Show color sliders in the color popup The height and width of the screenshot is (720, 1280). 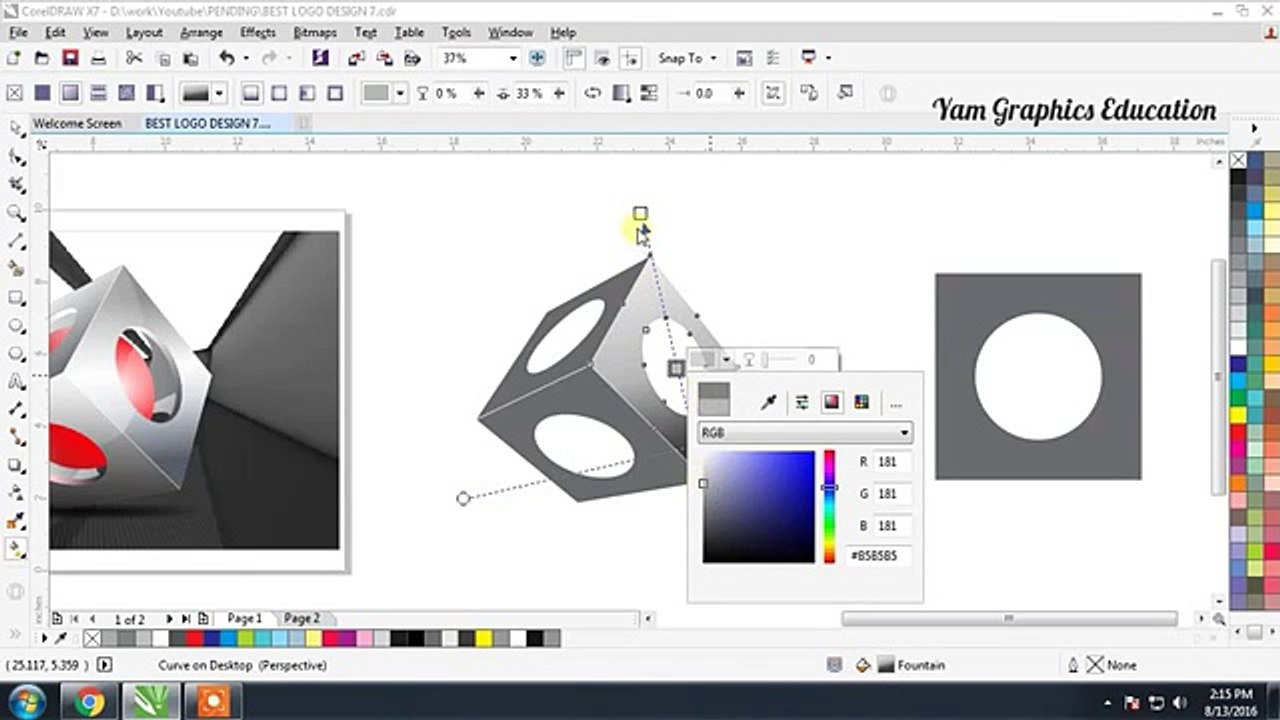click(802, 402)
